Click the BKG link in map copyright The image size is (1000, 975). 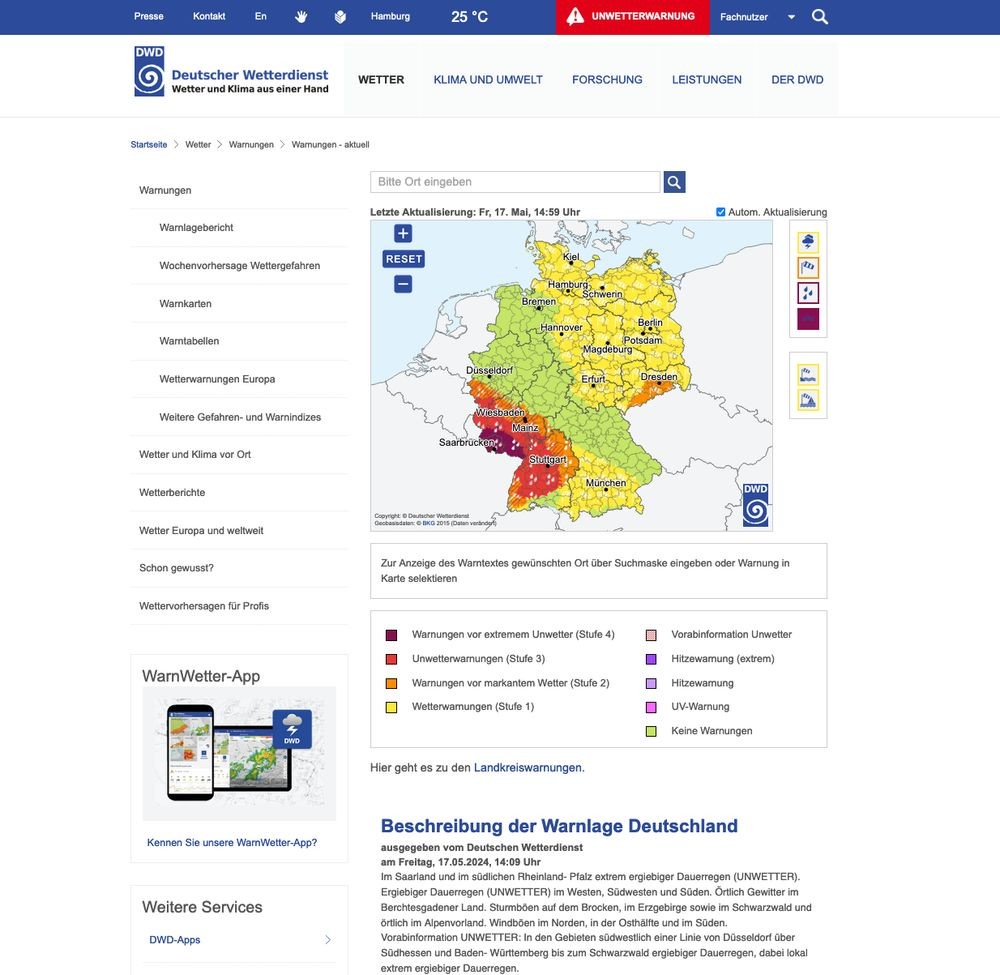pyautogui.click(x=429, y=523)
